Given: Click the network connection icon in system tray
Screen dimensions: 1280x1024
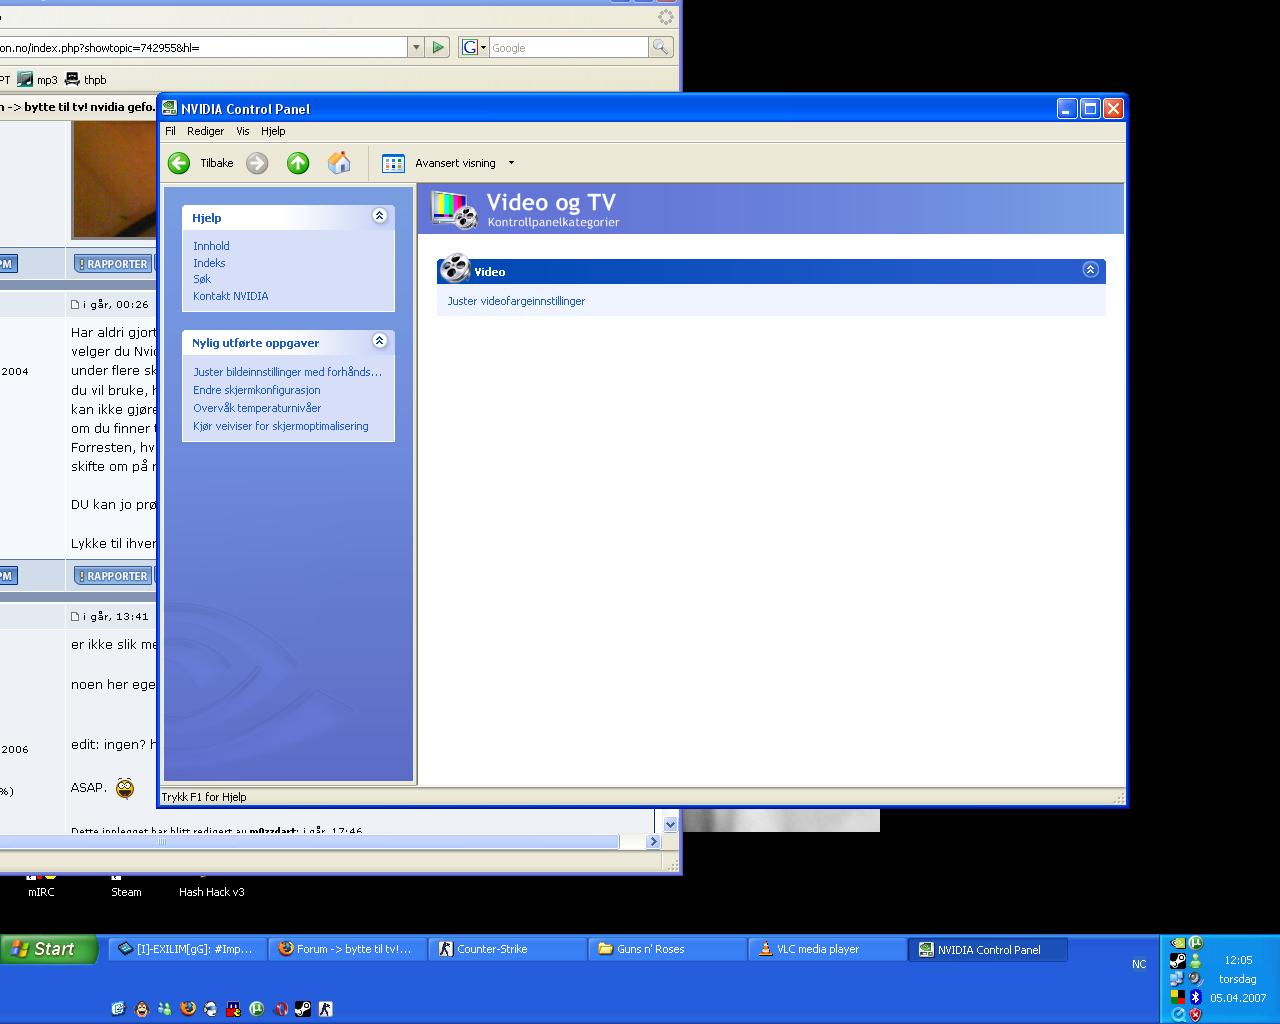Looking at the screenshot, I should point(1177,979).
